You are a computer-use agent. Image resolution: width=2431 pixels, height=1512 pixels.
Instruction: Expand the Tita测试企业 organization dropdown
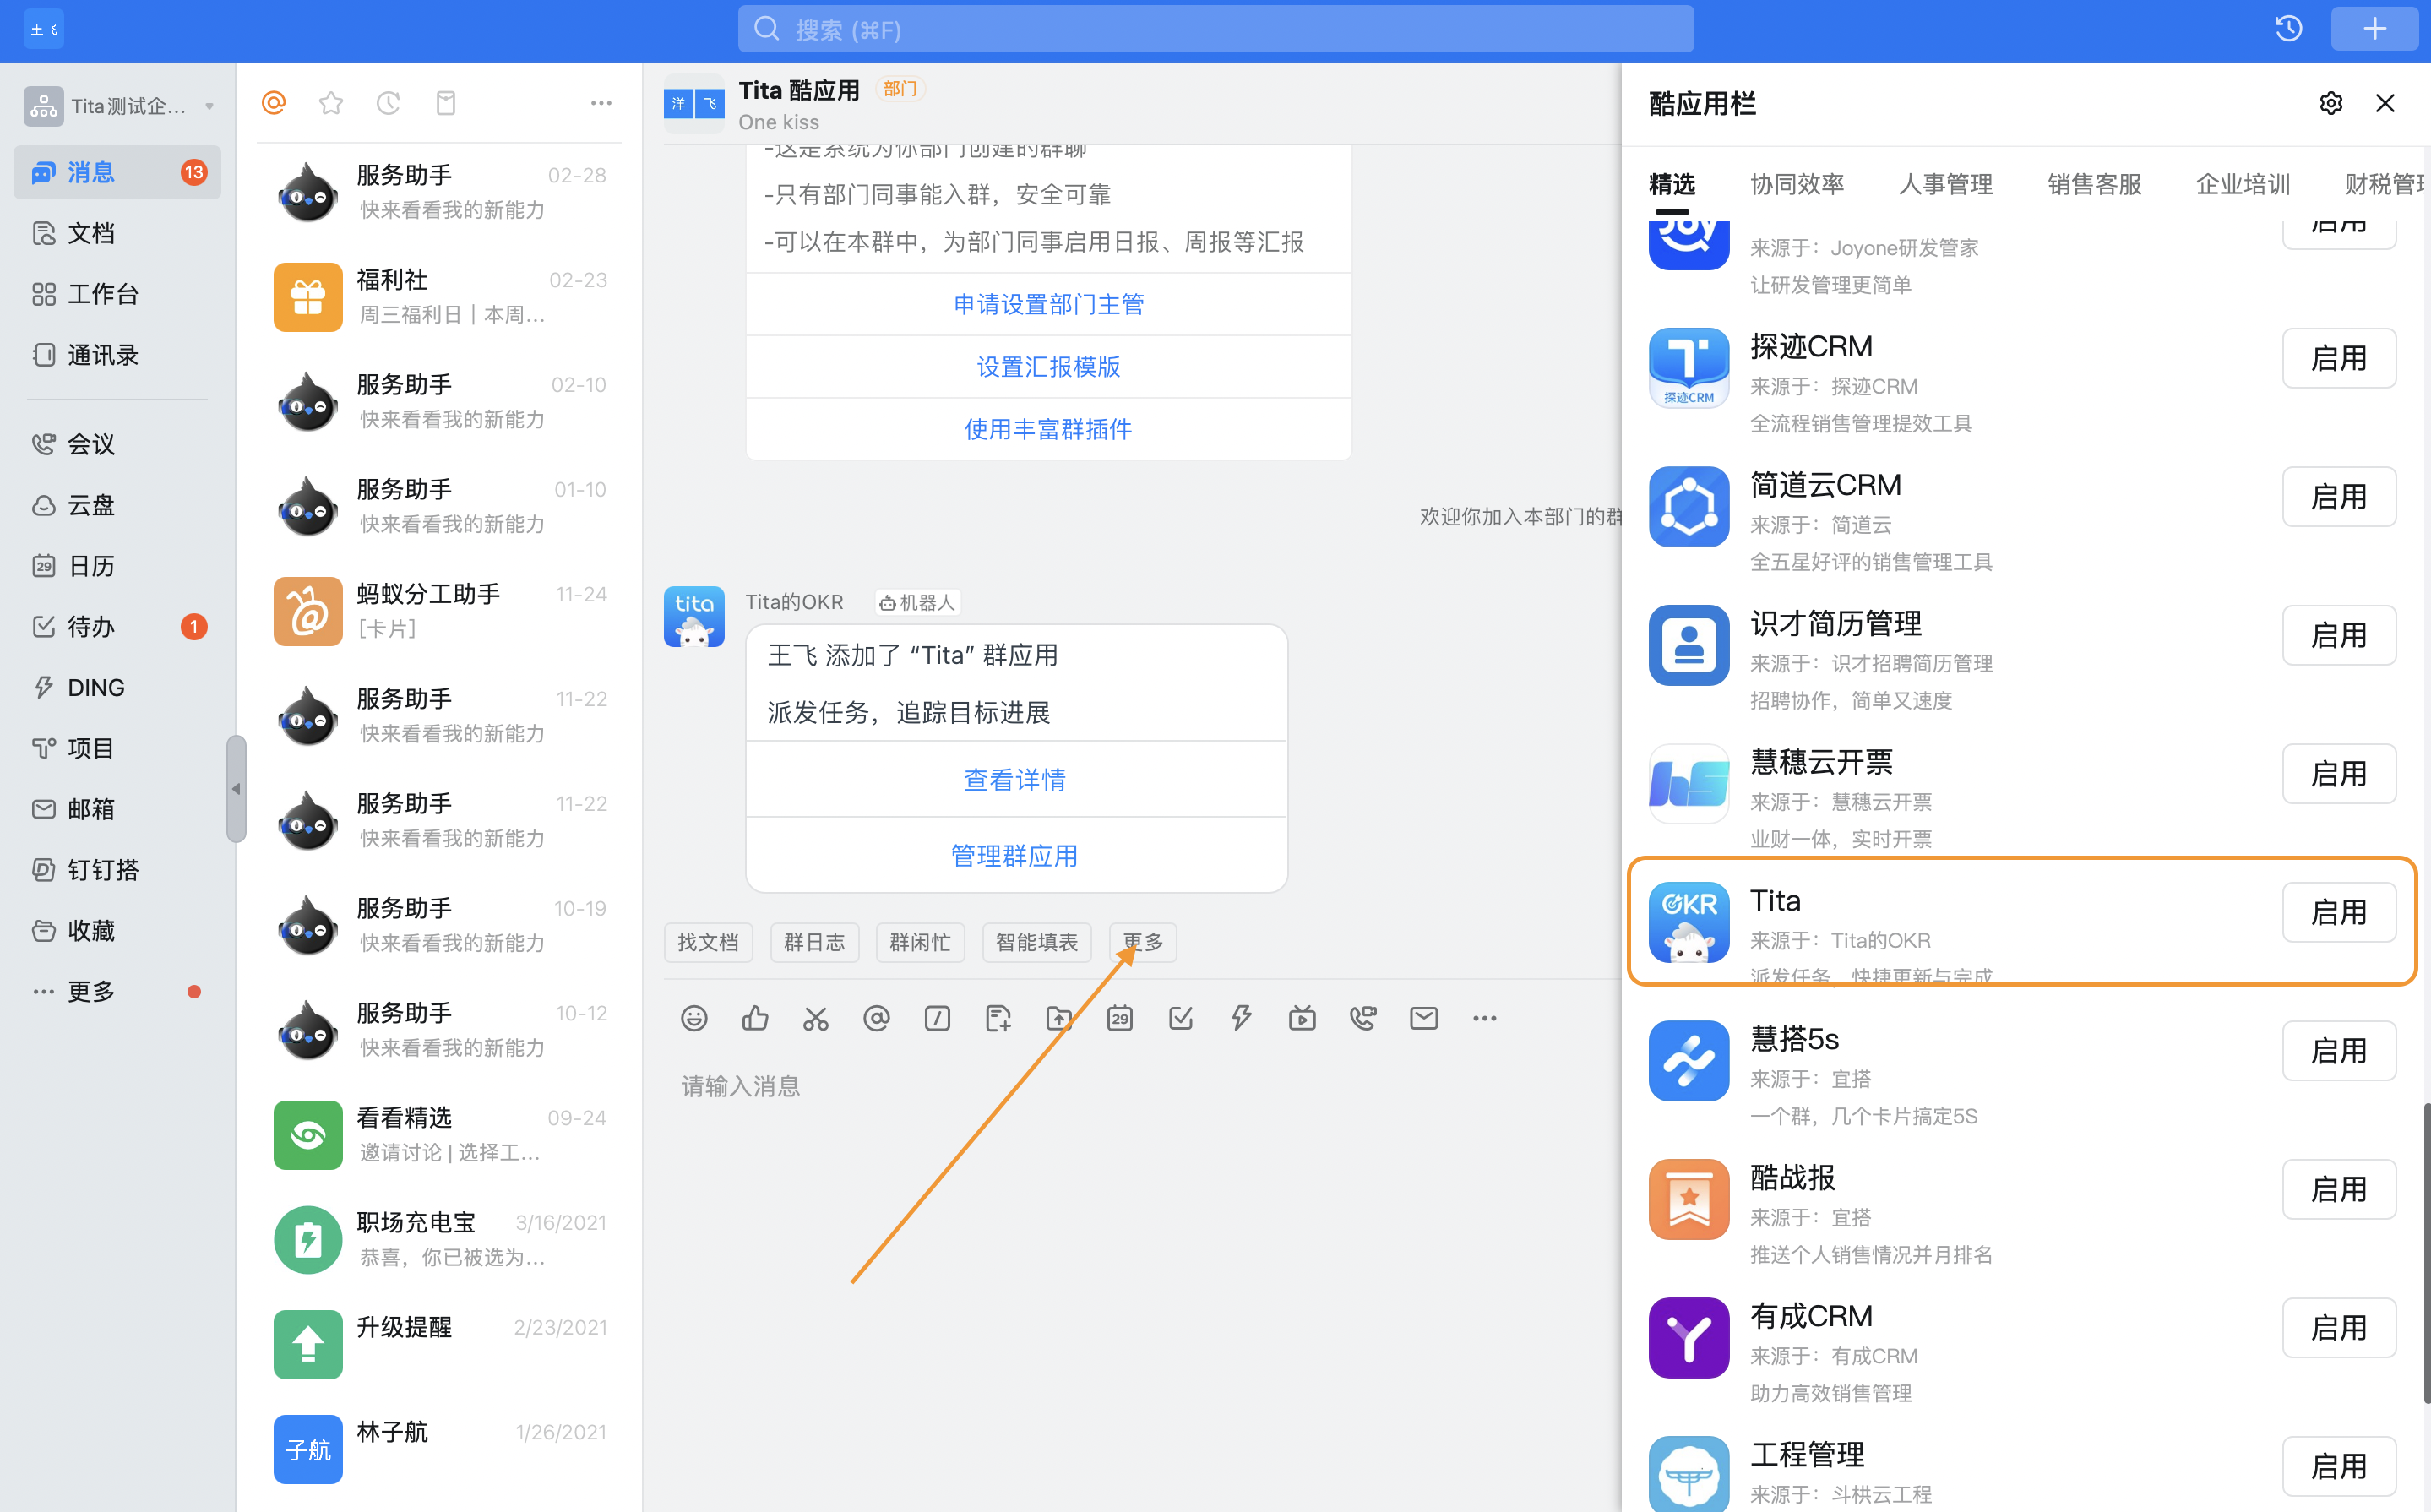point(209,106)
